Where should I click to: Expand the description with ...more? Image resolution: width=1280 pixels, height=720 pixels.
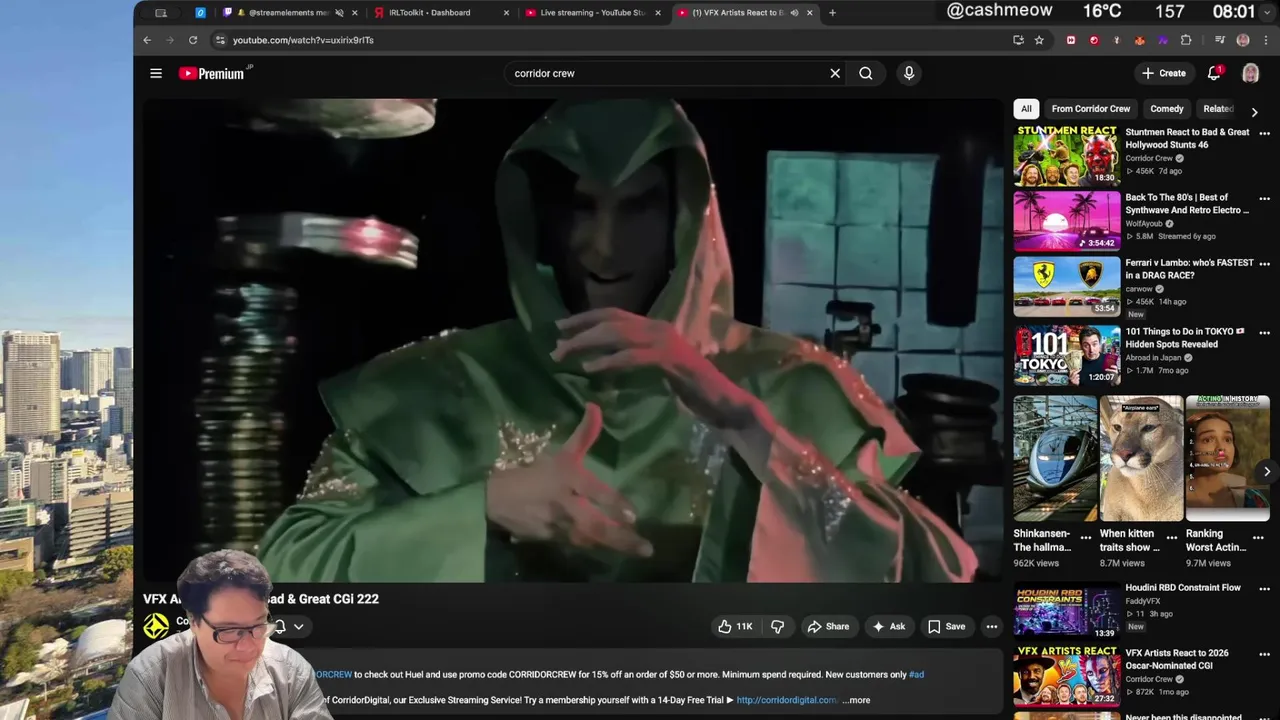click(858, 700)
